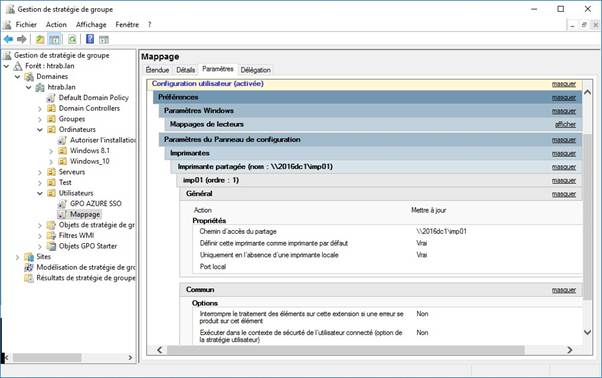Click masquer link on Imprimantes row
This screenshot has width=602, height=378.
coord(564,154)
